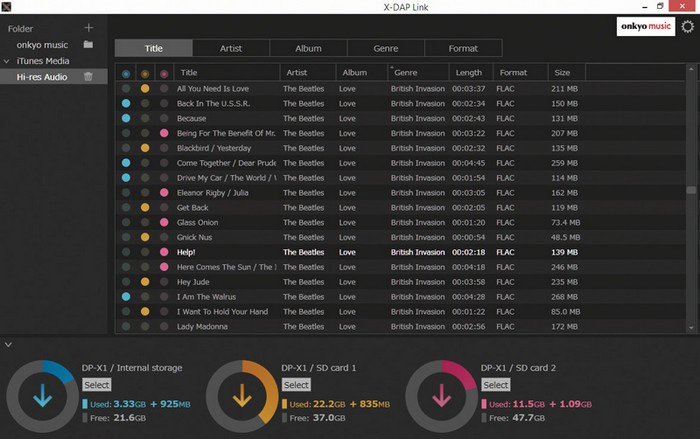Click scrollbar up arrow in track list

point(691,69)
